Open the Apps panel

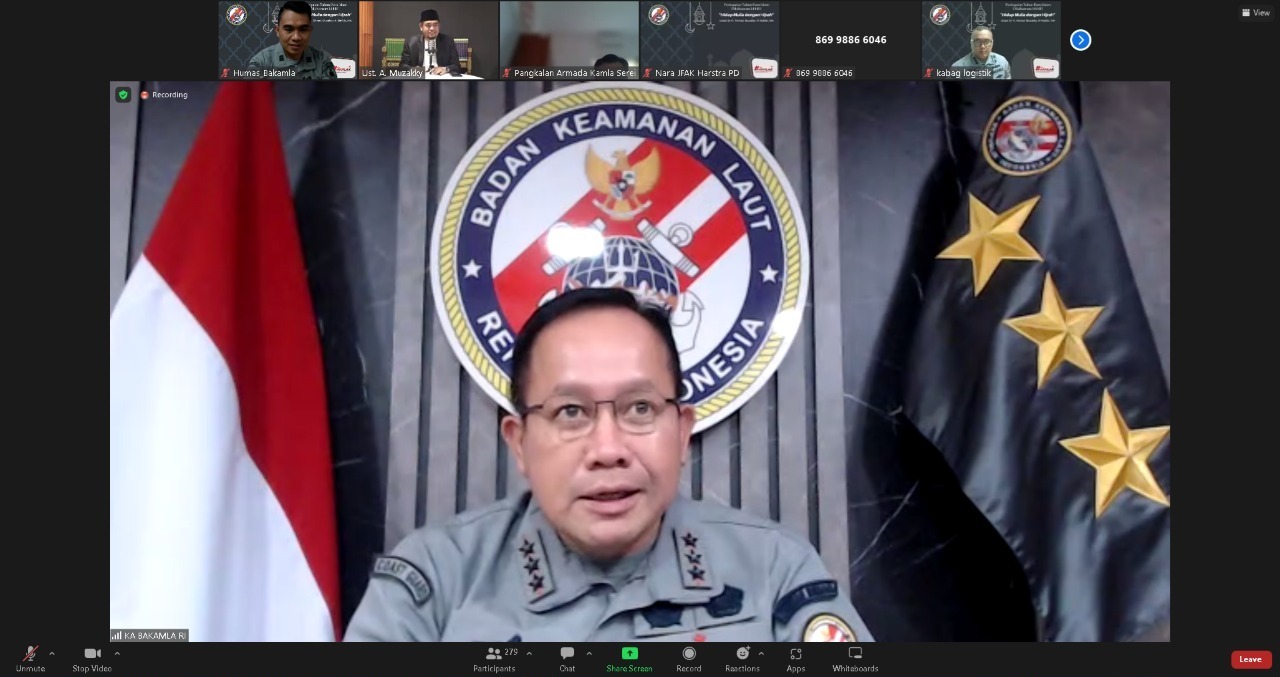tap(796, 658)
